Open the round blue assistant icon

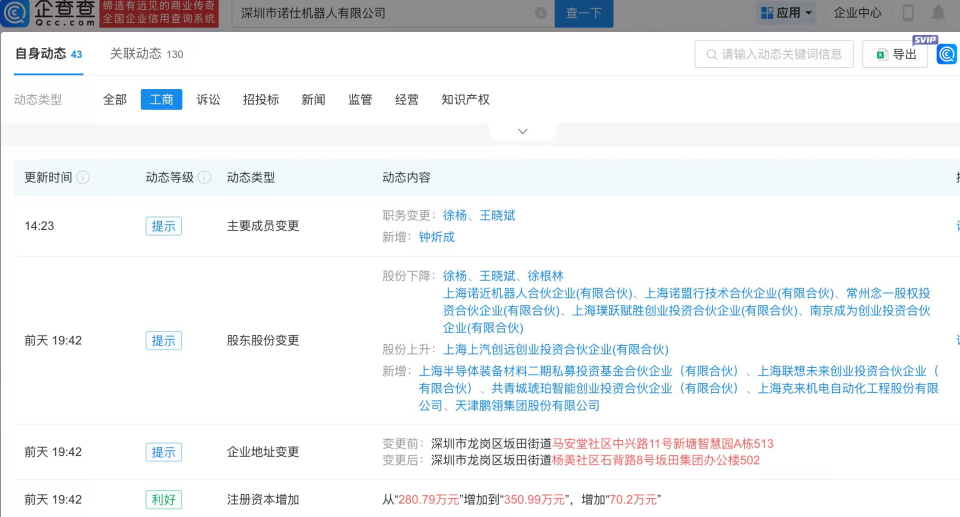click(x=947, y=54)
